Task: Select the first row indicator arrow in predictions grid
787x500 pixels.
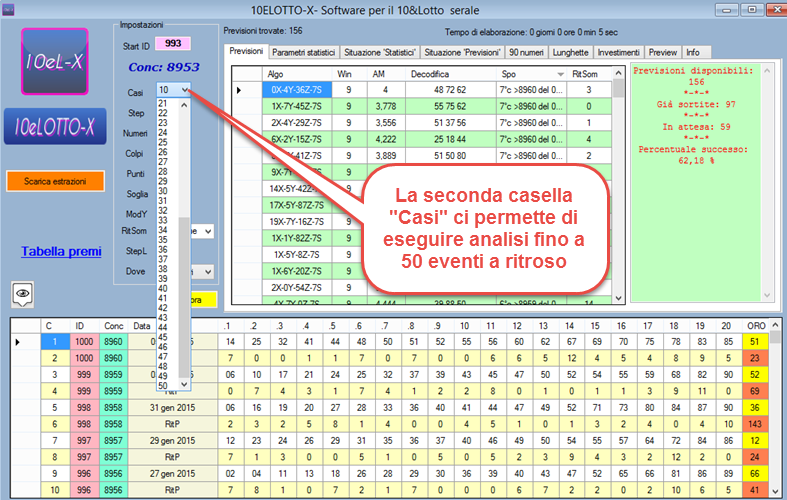Action: [x=239, y=90]
